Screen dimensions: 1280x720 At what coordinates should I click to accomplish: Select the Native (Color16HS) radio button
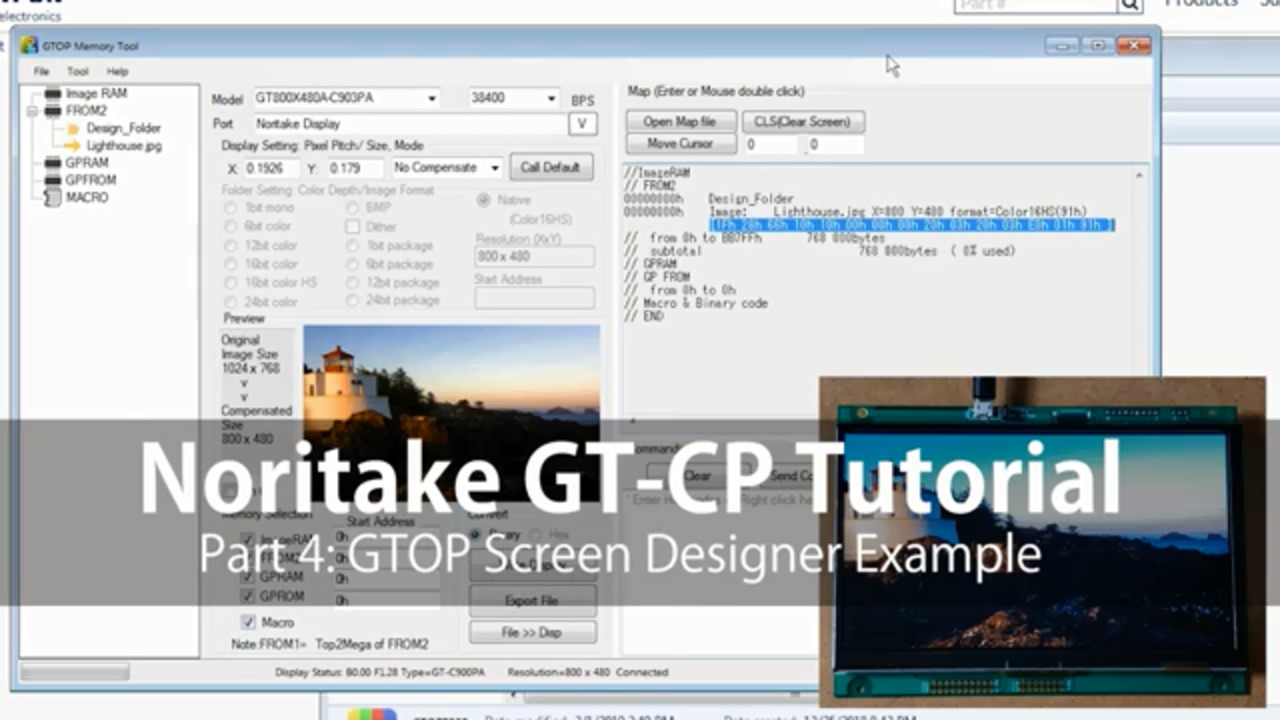pos(484,200)
